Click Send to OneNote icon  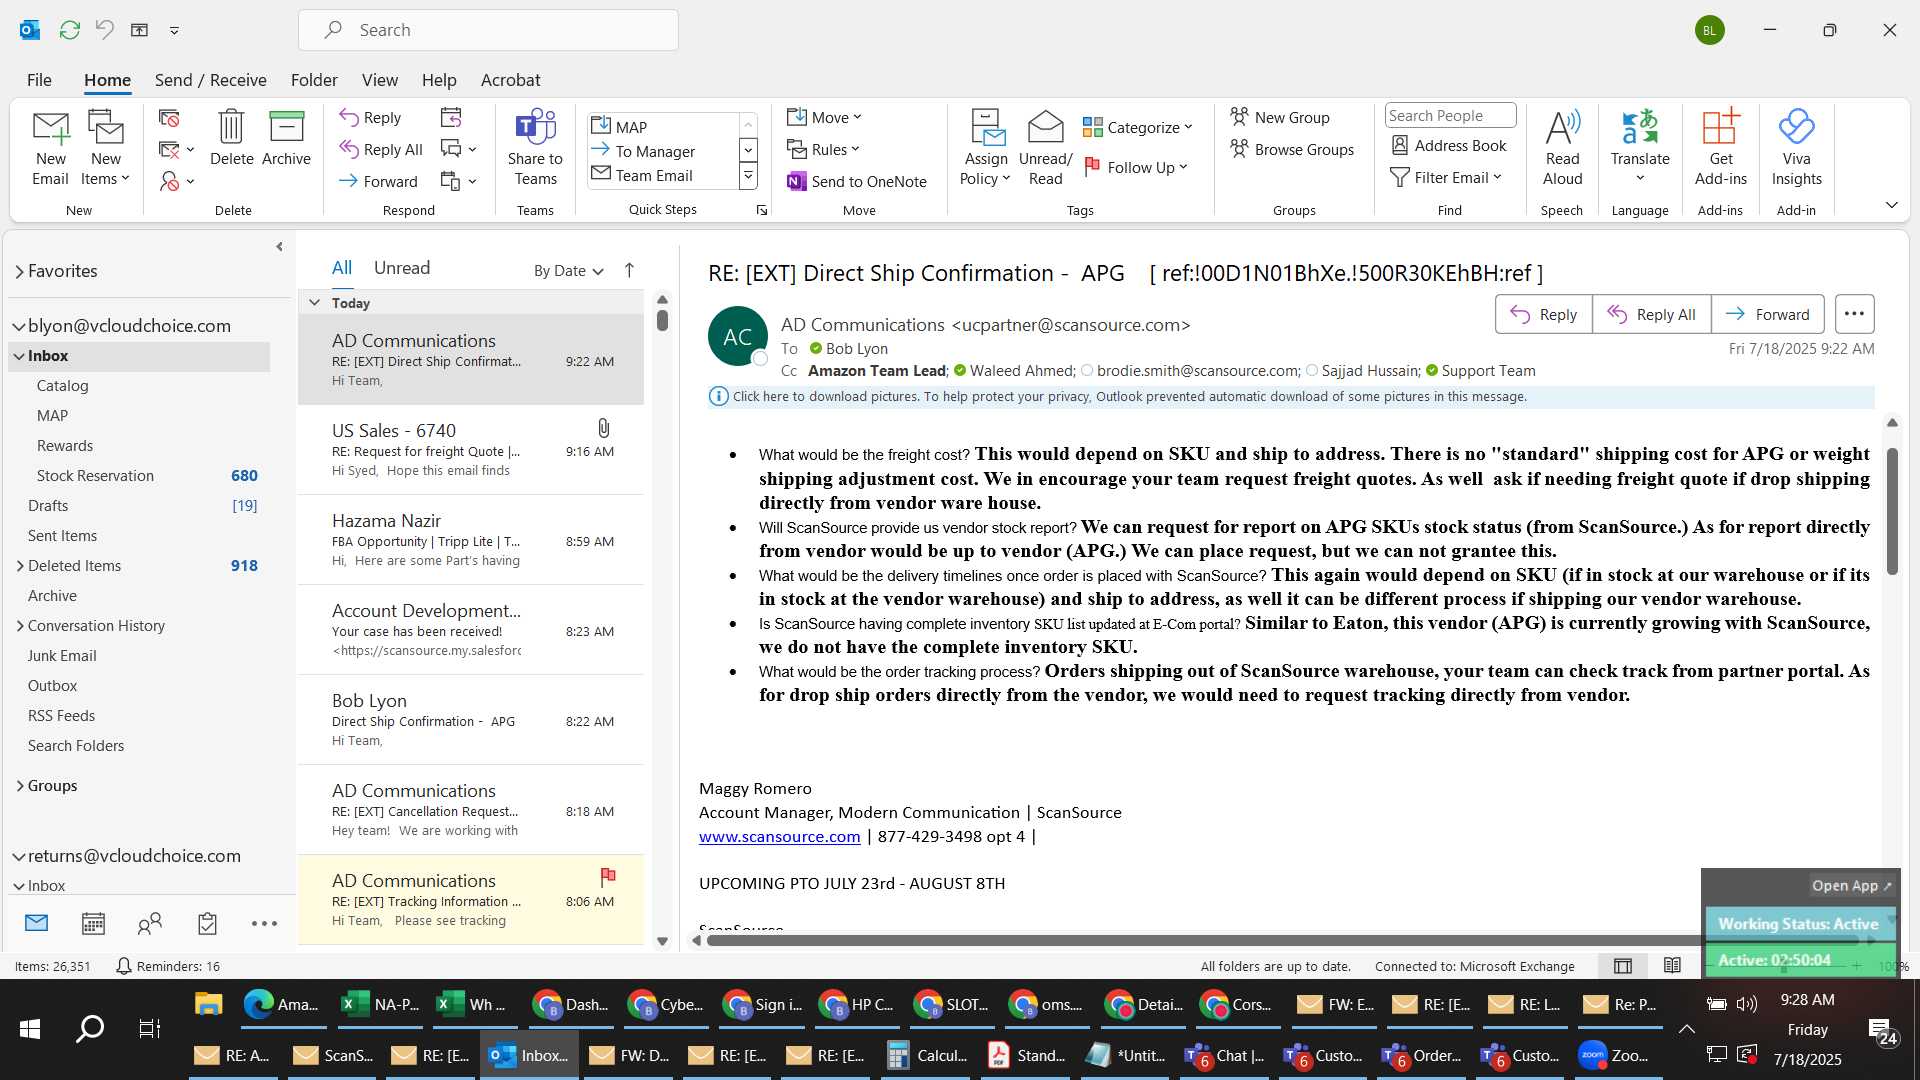tap(797, 181)
